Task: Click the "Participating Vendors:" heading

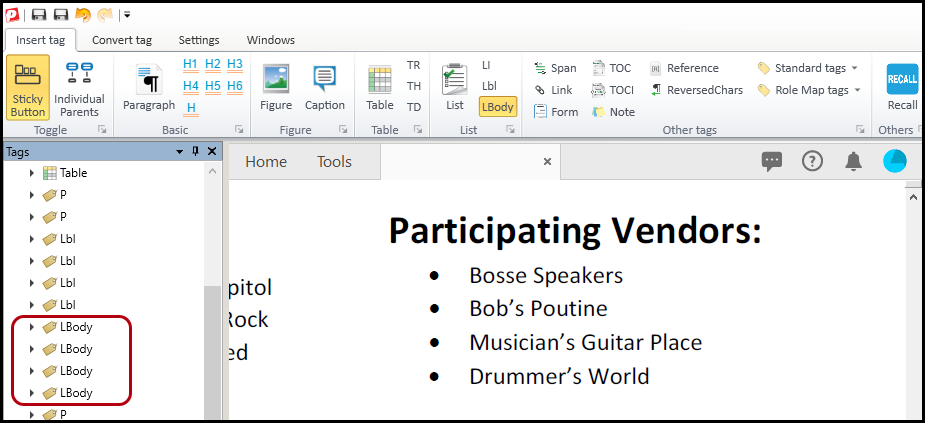Action: pos(575,231)
